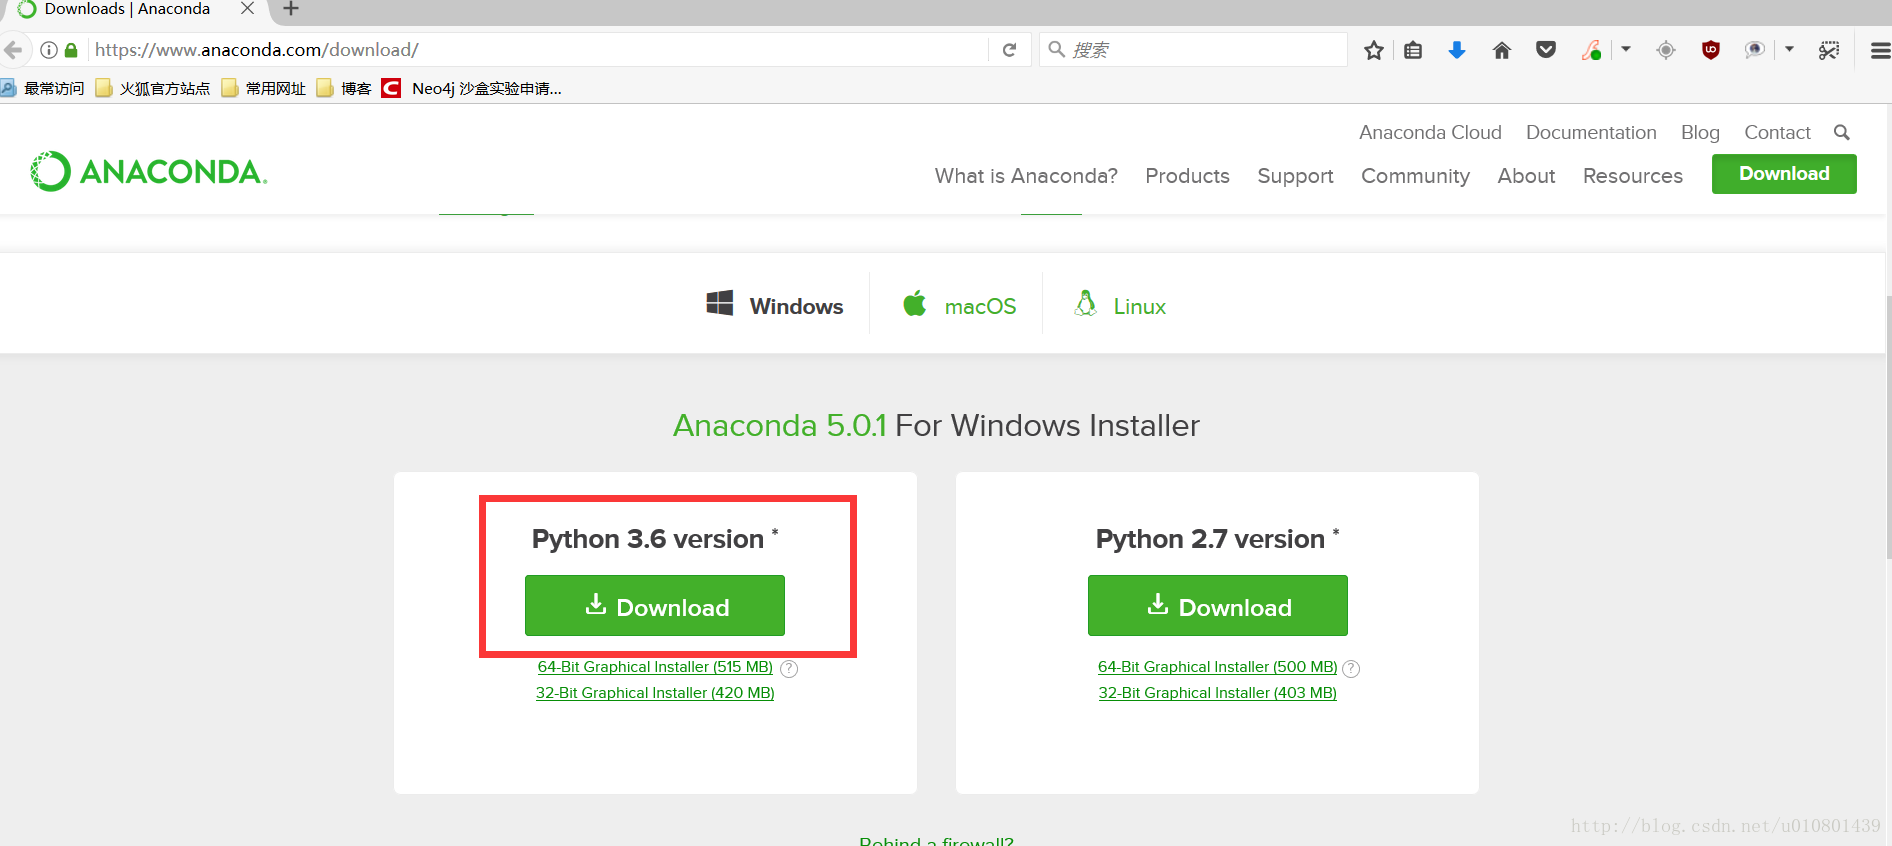This screenshot has width=1892, height=846.
Task: Close the Downloads | Anaconda tab
Action: [247, 9]
